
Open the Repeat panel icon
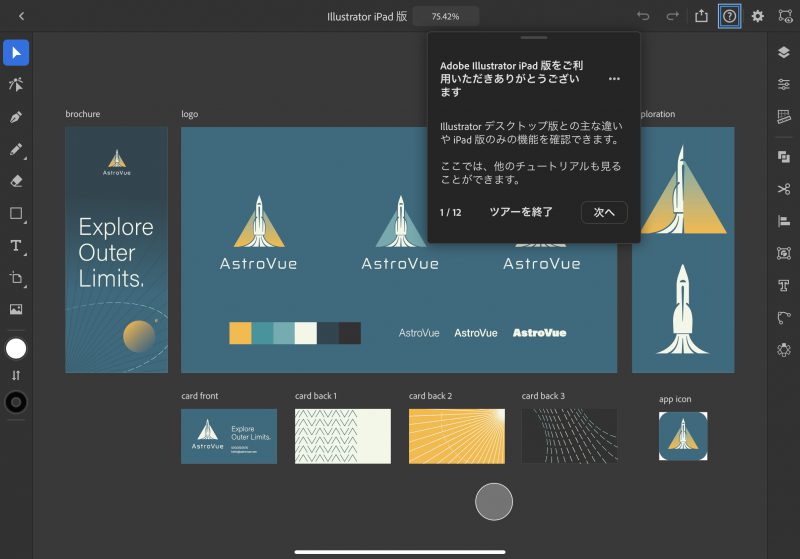[x=784, y=349]
